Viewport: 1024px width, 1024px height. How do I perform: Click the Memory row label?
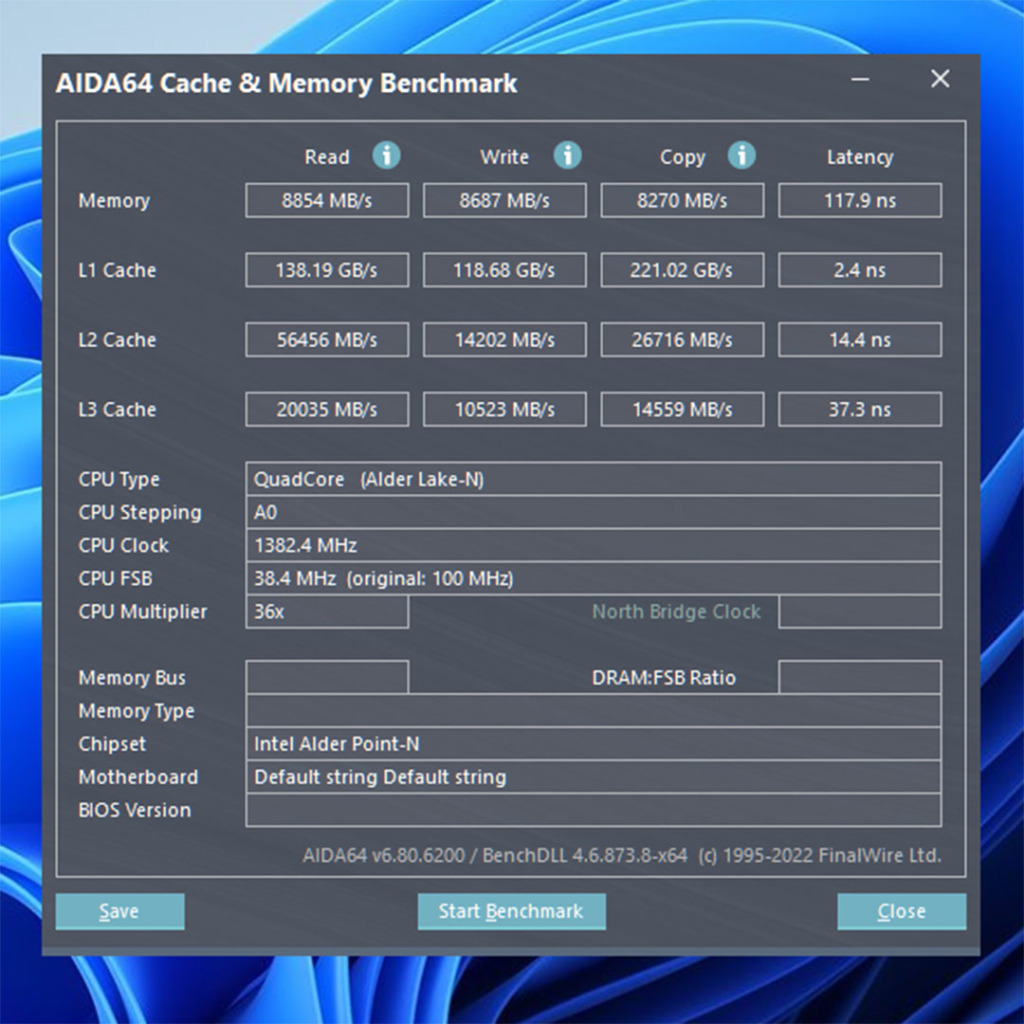pyautogui.click(x=114, y=201)
